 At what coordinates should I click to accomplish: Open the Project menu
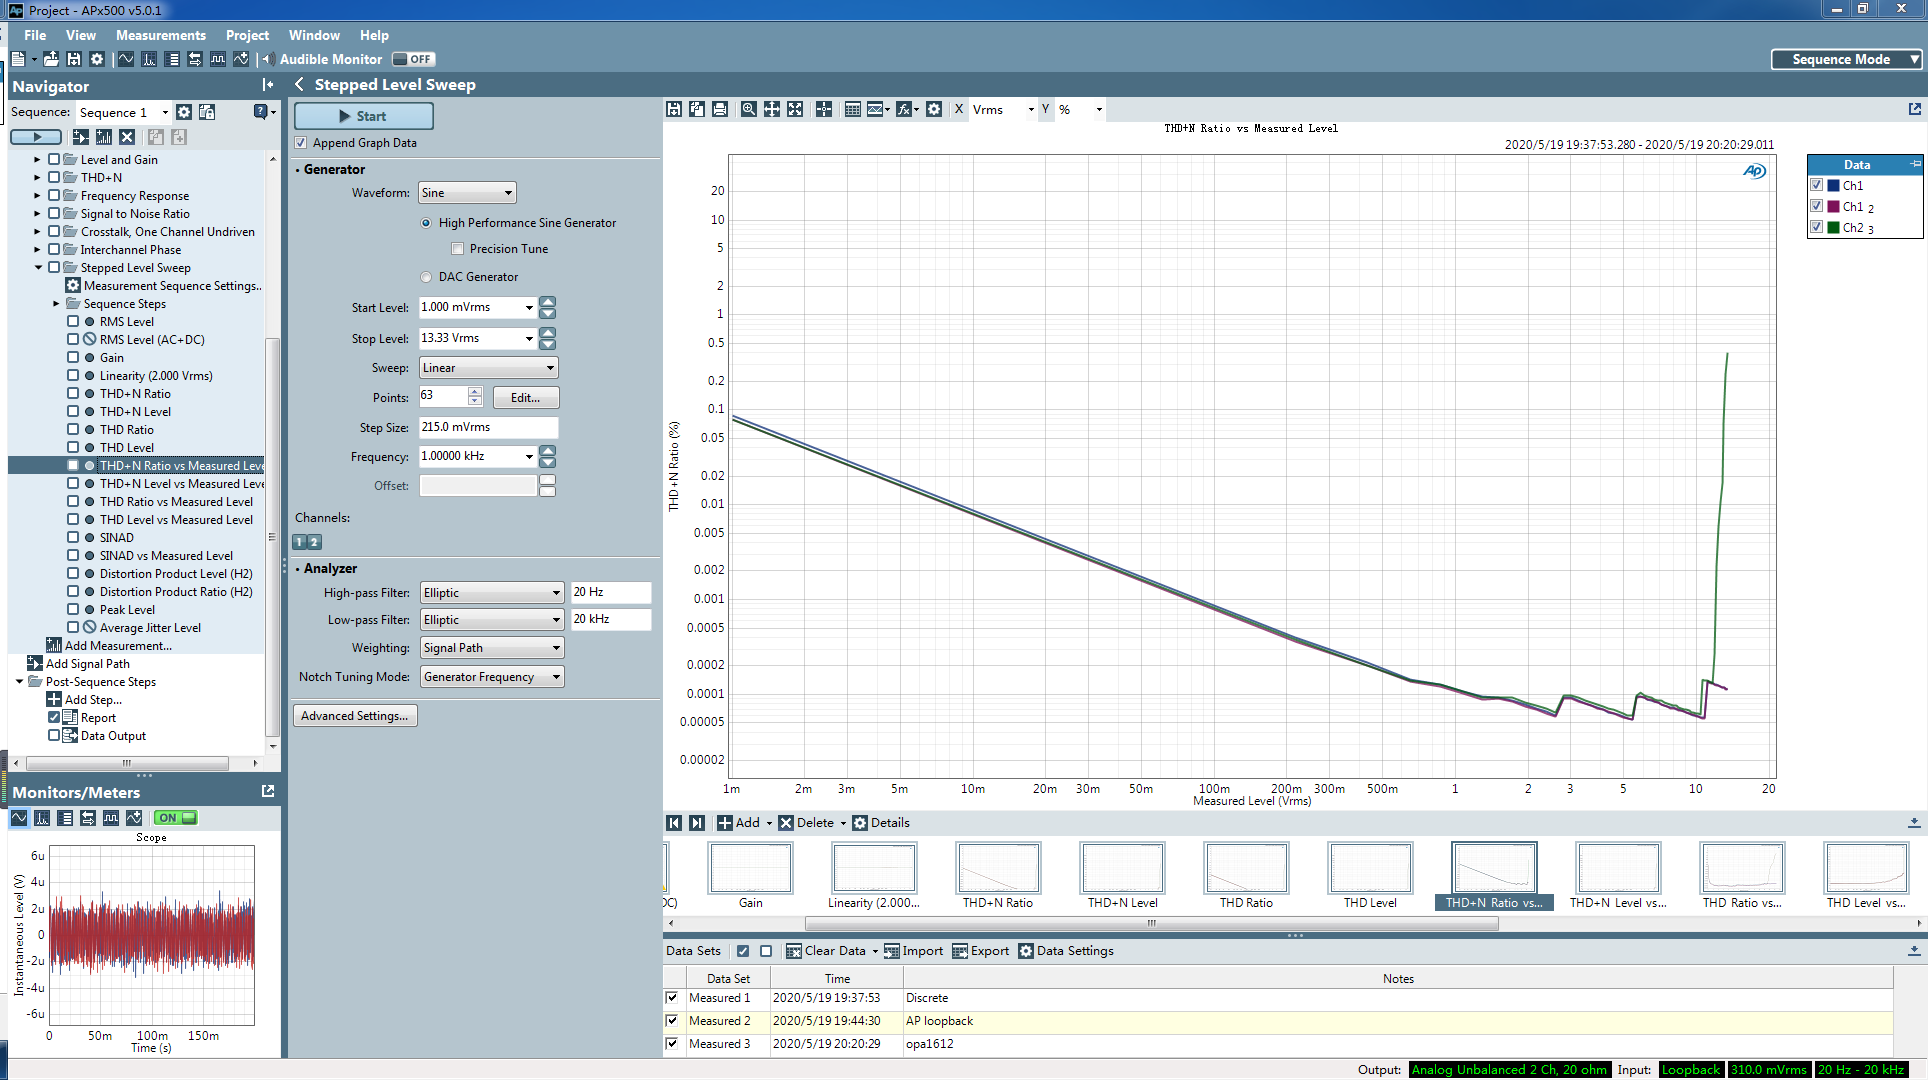point(248,35)
